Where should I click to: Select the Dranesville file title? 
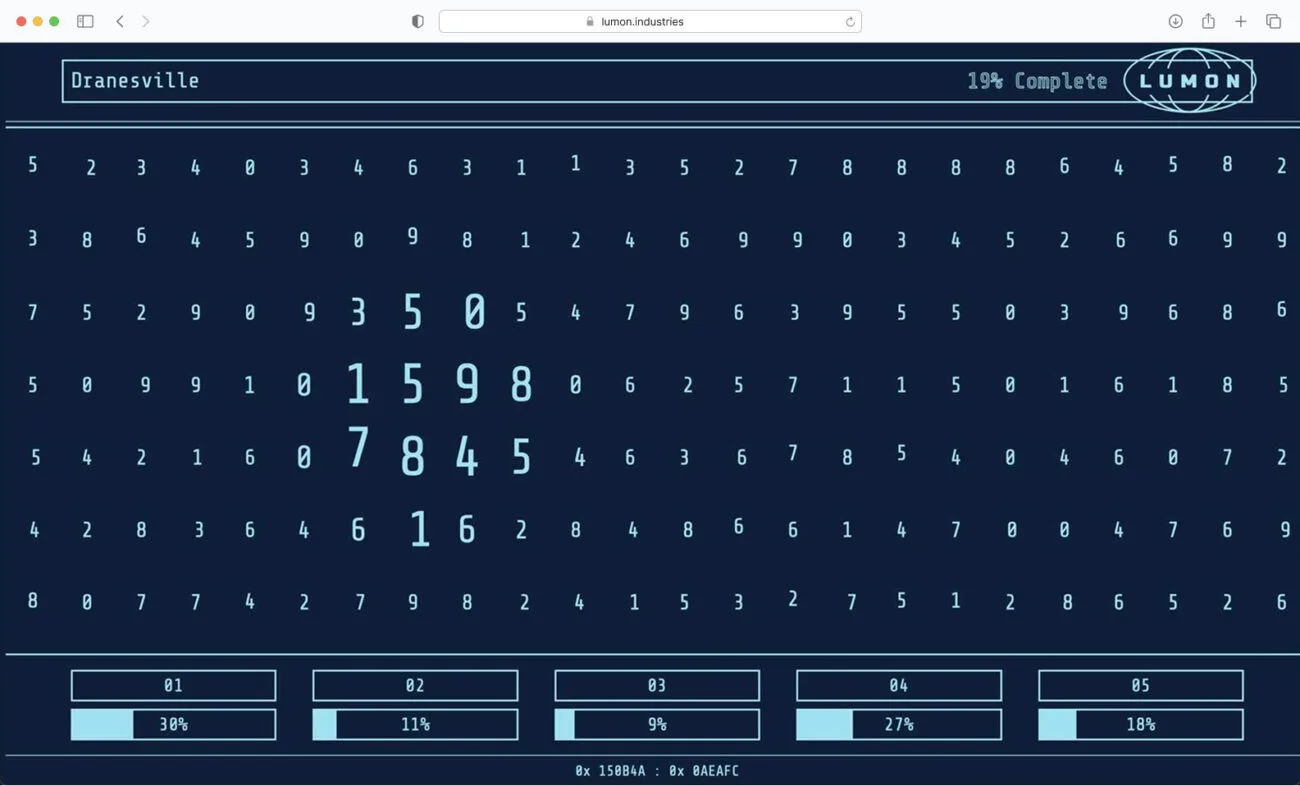(135, 81)
